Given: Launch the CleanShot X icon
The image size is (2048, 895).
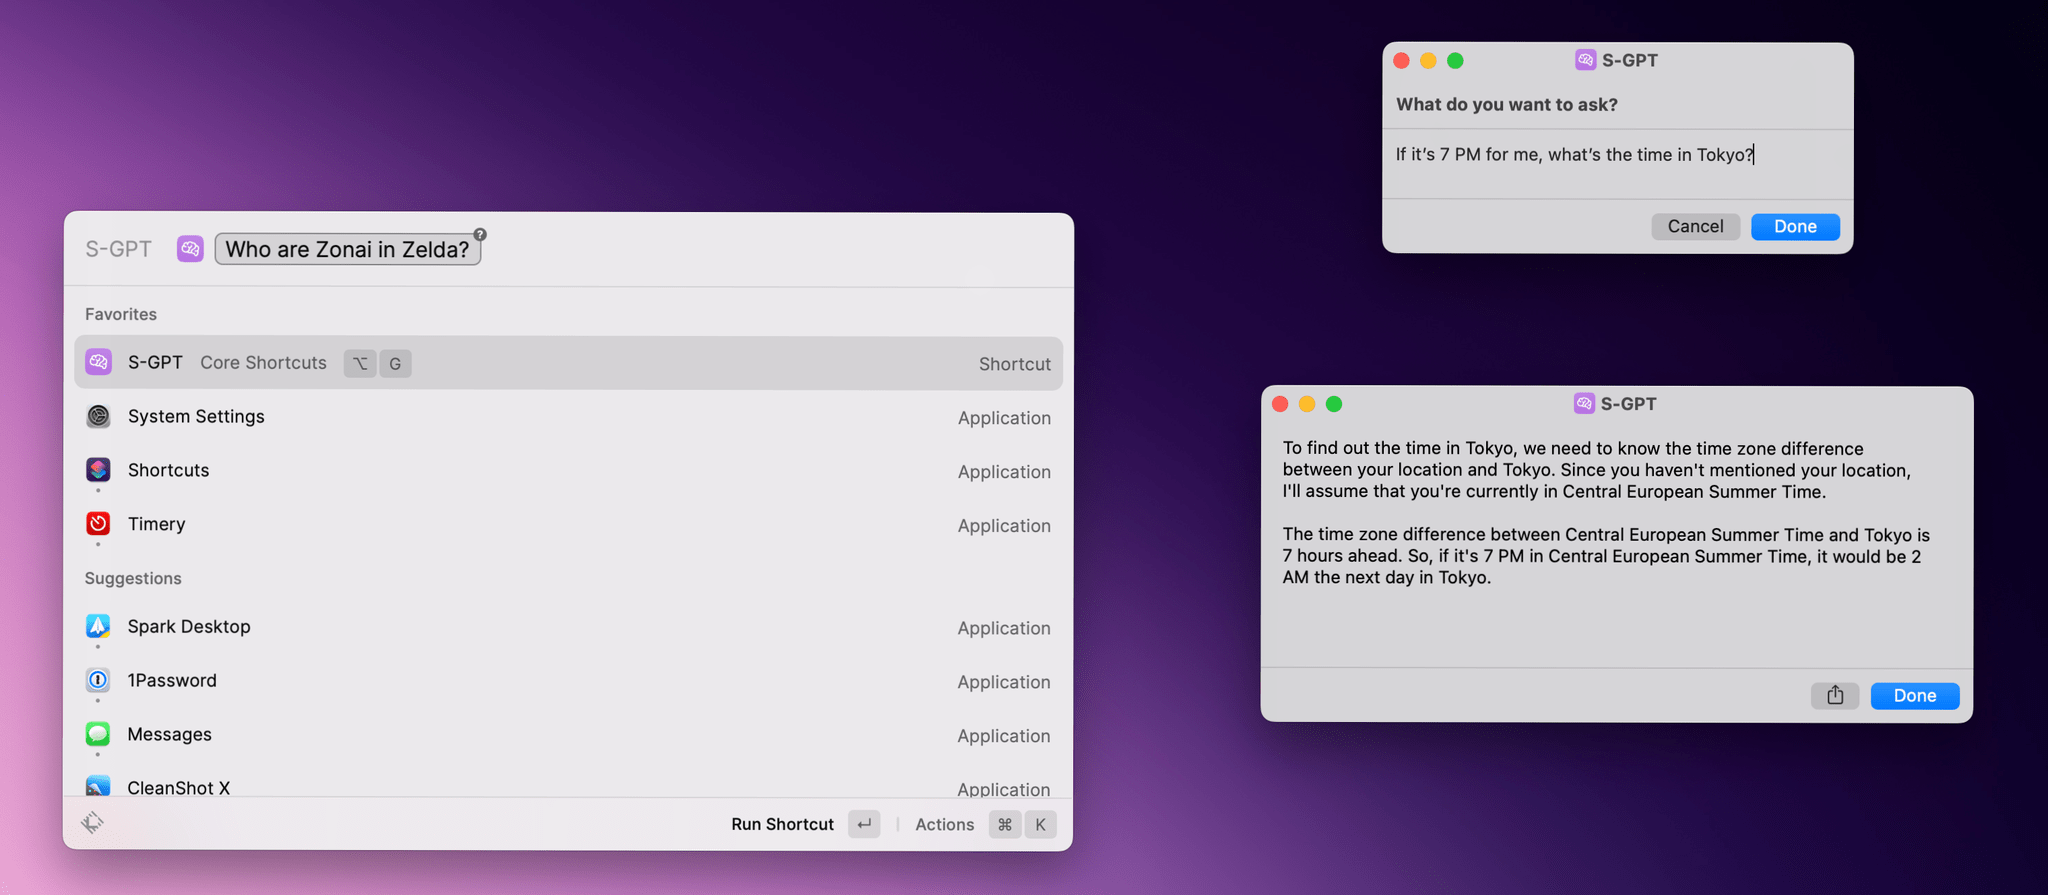Looking at the screenshot, I should click(98, 786).
